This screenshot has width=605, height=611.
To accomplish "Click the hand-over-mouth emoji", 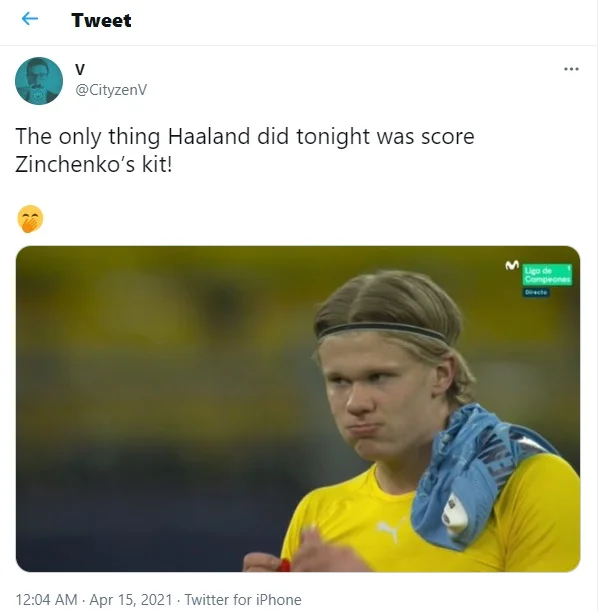I will coord(31,218).
